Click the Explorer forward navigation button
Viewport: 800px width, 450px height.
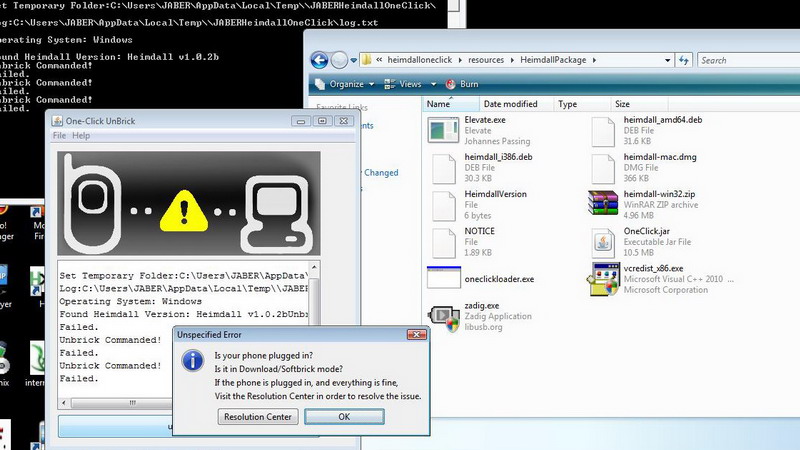(339, 60)
